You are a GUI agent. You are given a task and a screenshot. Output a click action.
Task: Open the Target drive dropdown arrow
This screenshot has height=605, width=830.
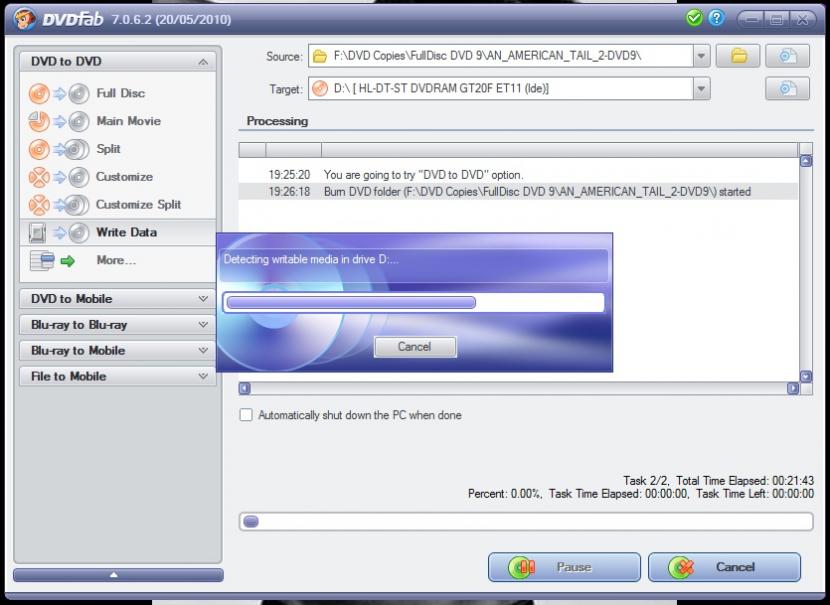click(x=701, y=89)
